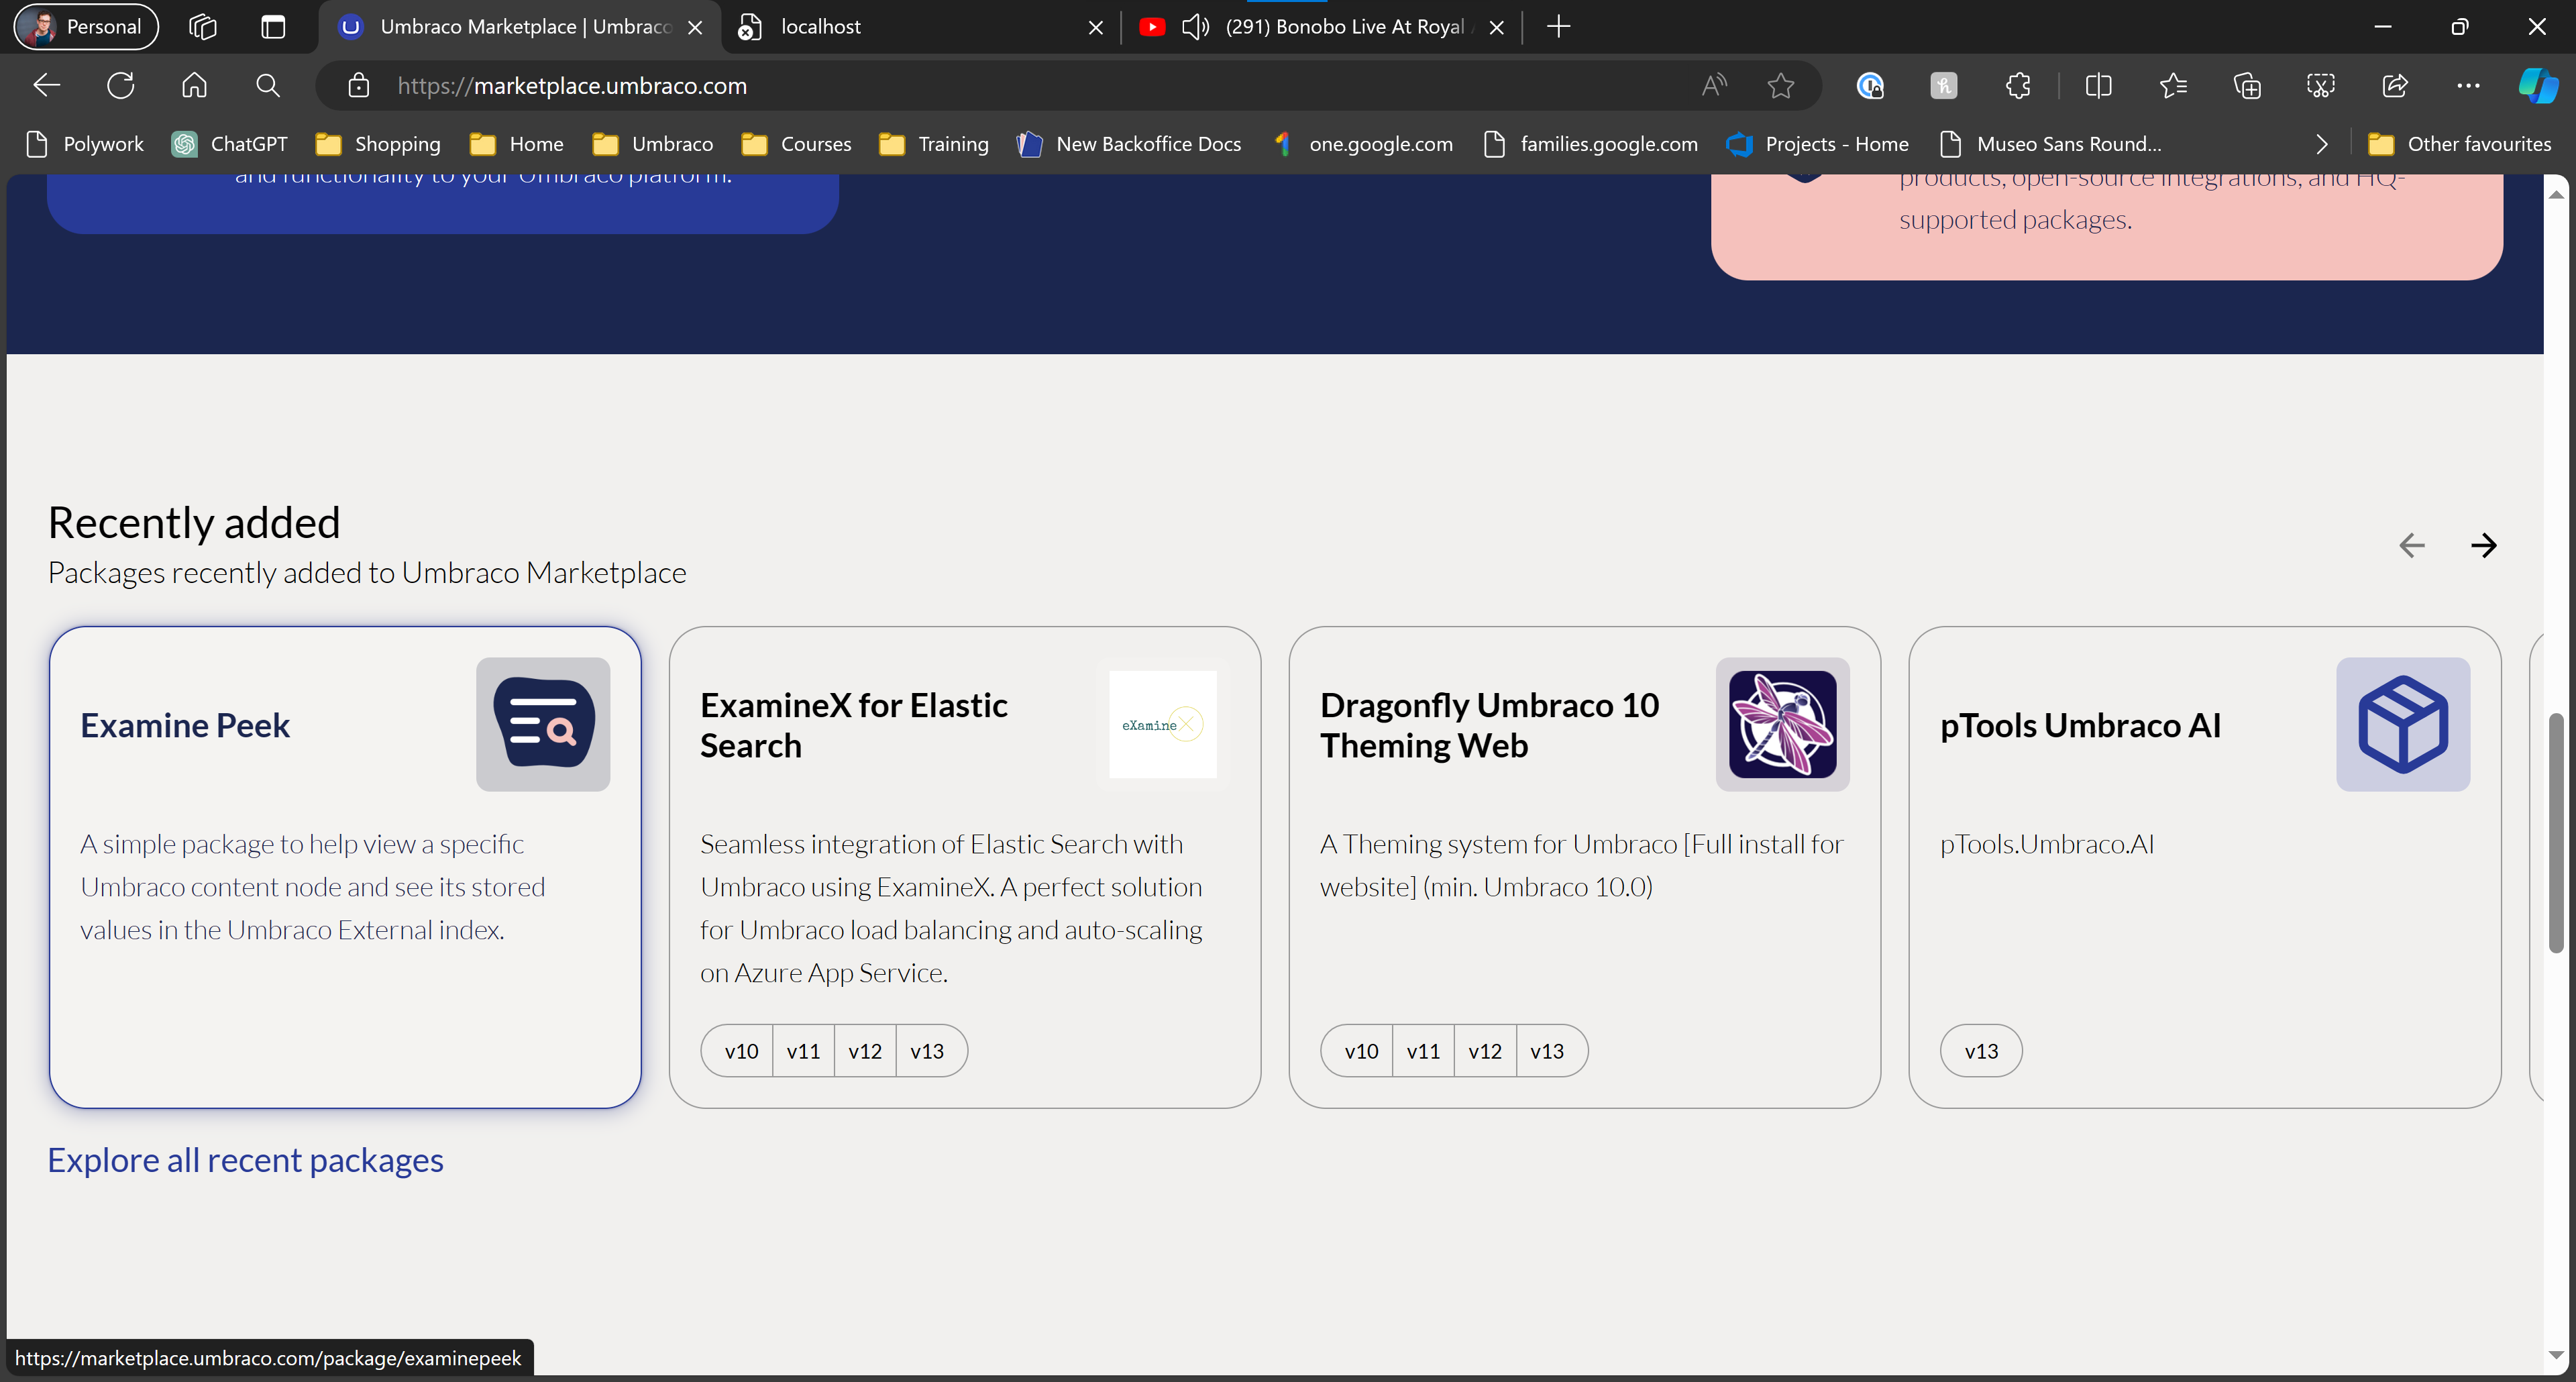Close the Umbraco Marketplace tab
2576x1382 pixels.
[696, 28]
